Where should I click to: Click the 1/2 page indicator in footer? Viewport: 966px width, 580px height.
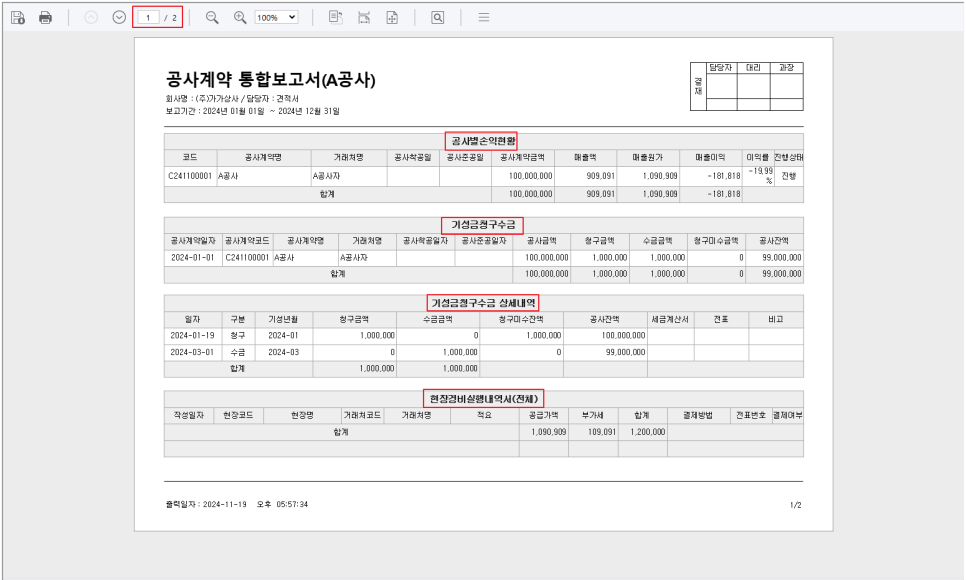tap(795, 505)
